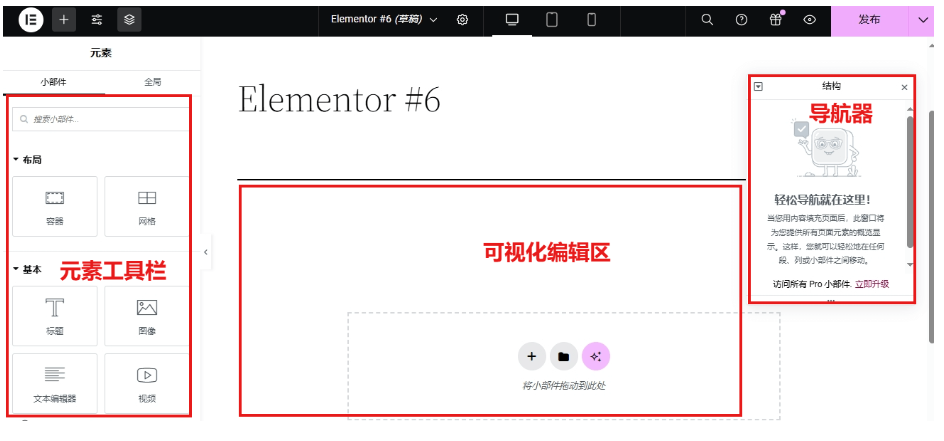Click the 立即升级 upgrade link
This screenshot has width=944, height=441.
click(x=872, y=284)
